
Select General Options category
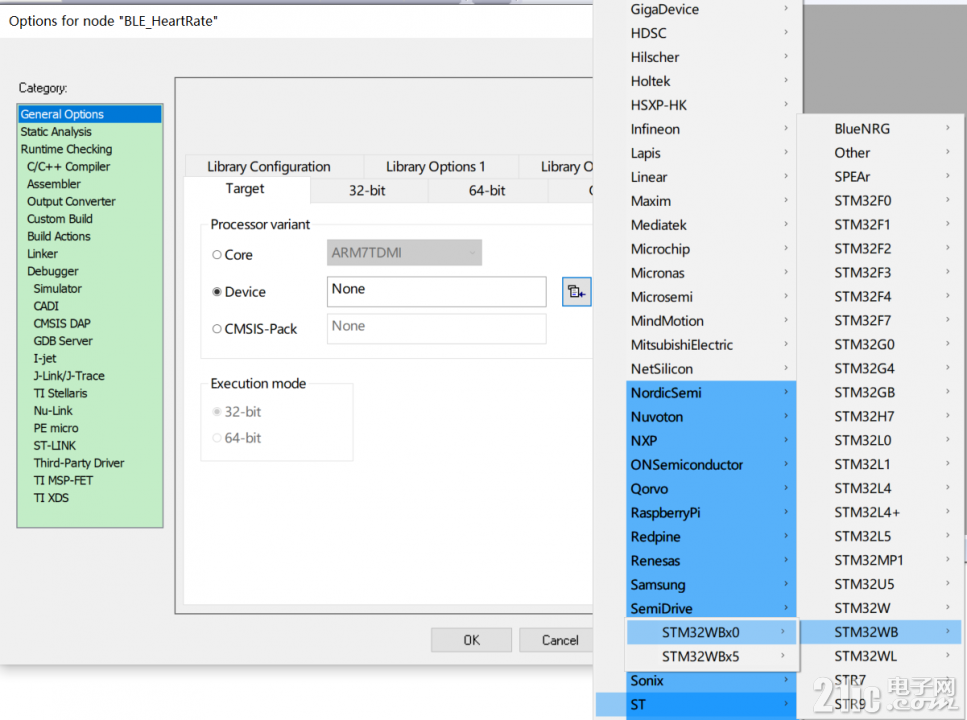pyautogui.click(x=90, y=114)
